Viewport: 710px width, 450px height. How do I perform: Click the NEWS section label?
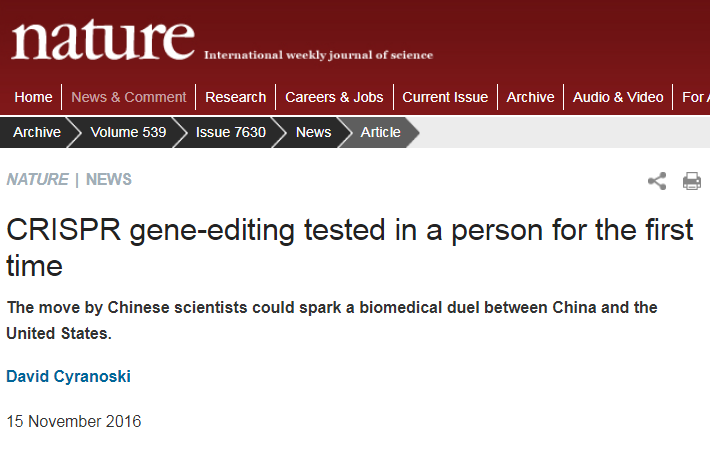click(109, 179)
